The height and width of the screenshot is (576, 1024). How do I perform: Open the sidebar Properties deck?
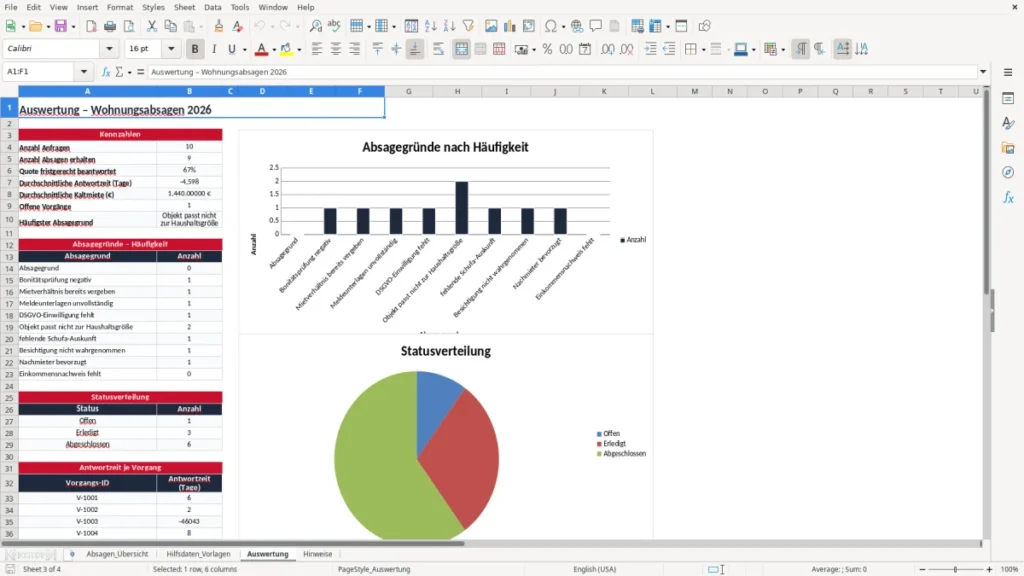point(1008,99)
